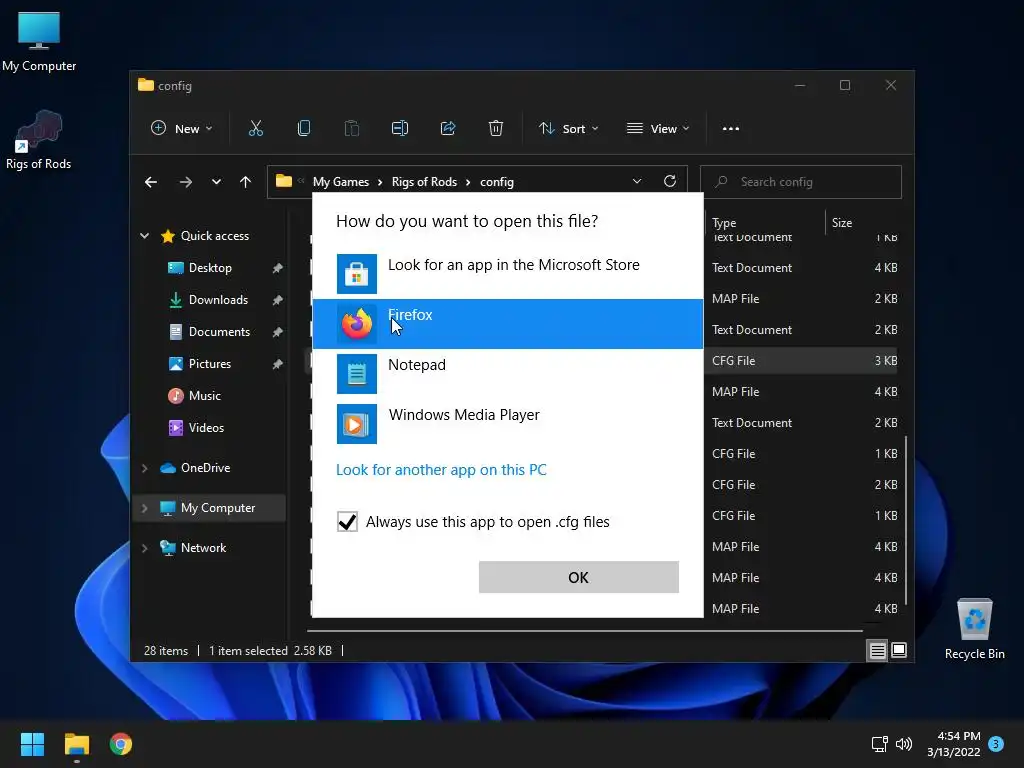
Task: Click the vertical file list scrollbar
Action: 906,520
